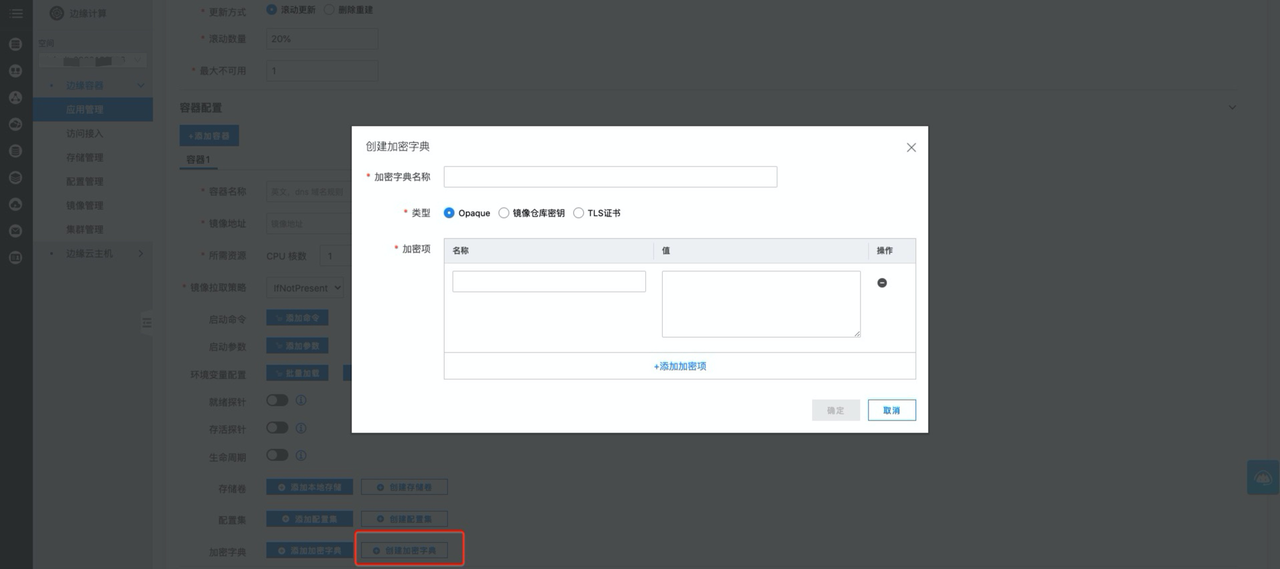
Task: Remove the encryption item row via the minus icon
Action: pos(882,283)
